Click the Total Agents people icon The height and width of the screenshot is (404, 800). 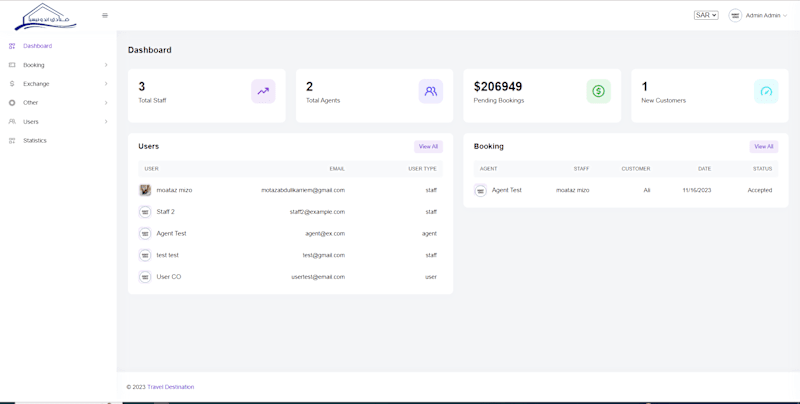pos(431,91)
